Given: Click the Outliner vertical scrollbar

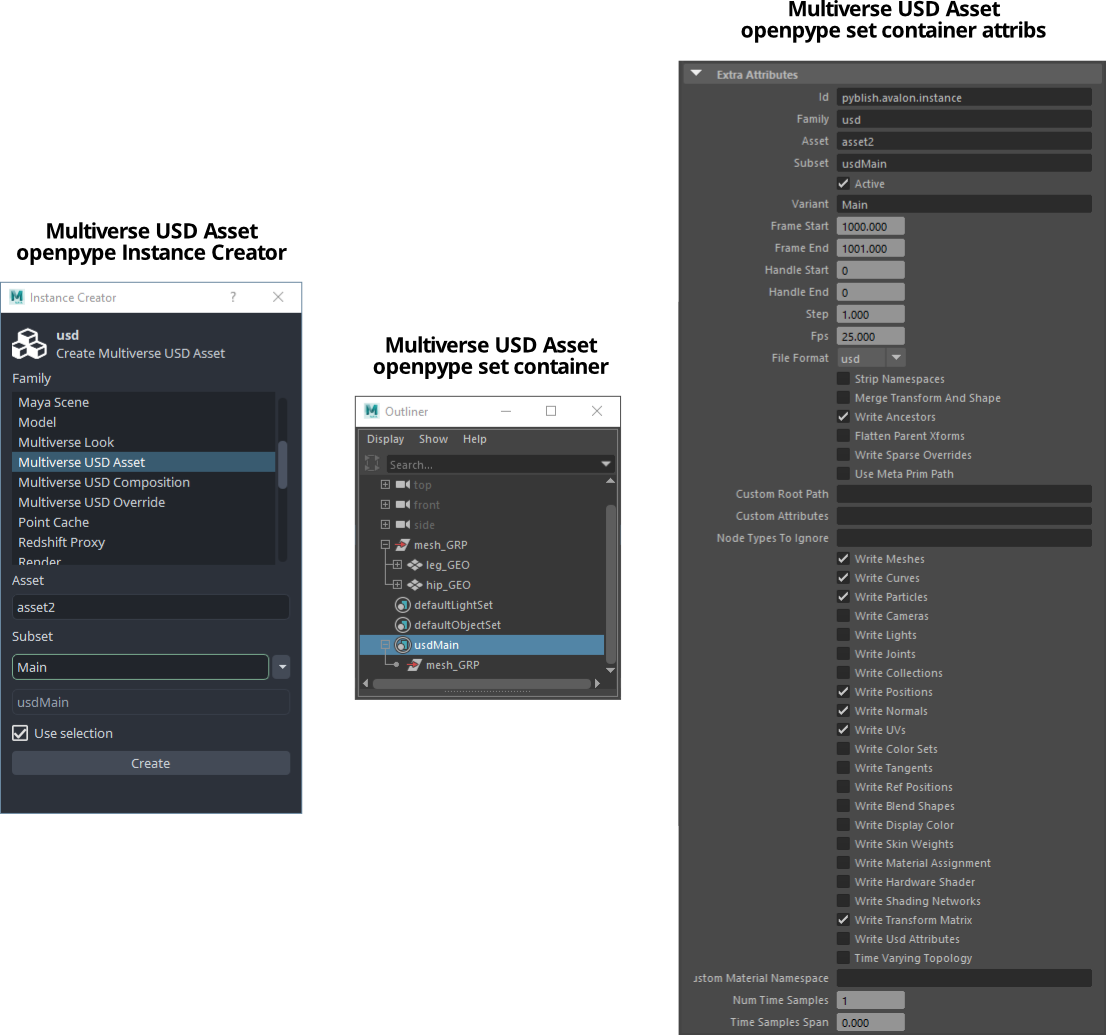Looking at the screenshot, I should (611, 583).
